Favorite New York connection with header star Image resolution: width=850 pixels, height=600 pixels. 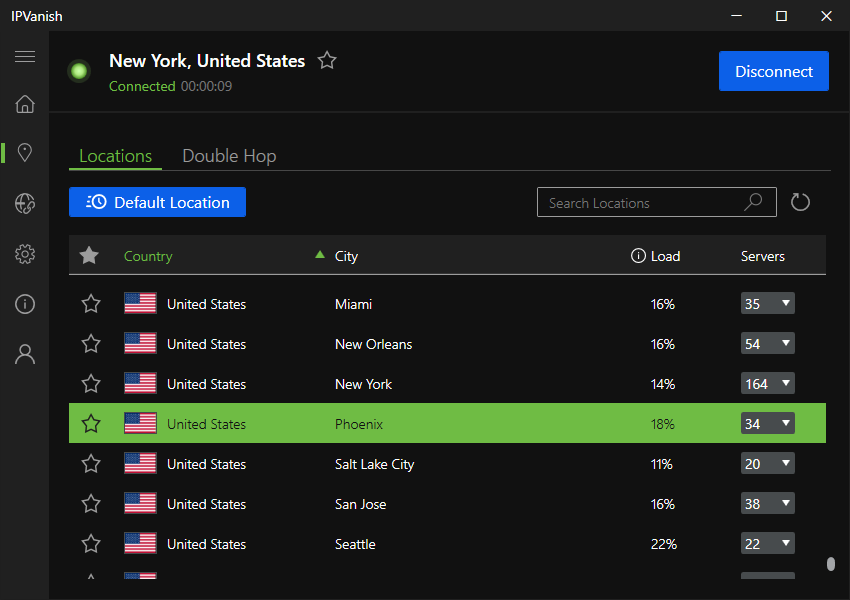tap(327, 60)
